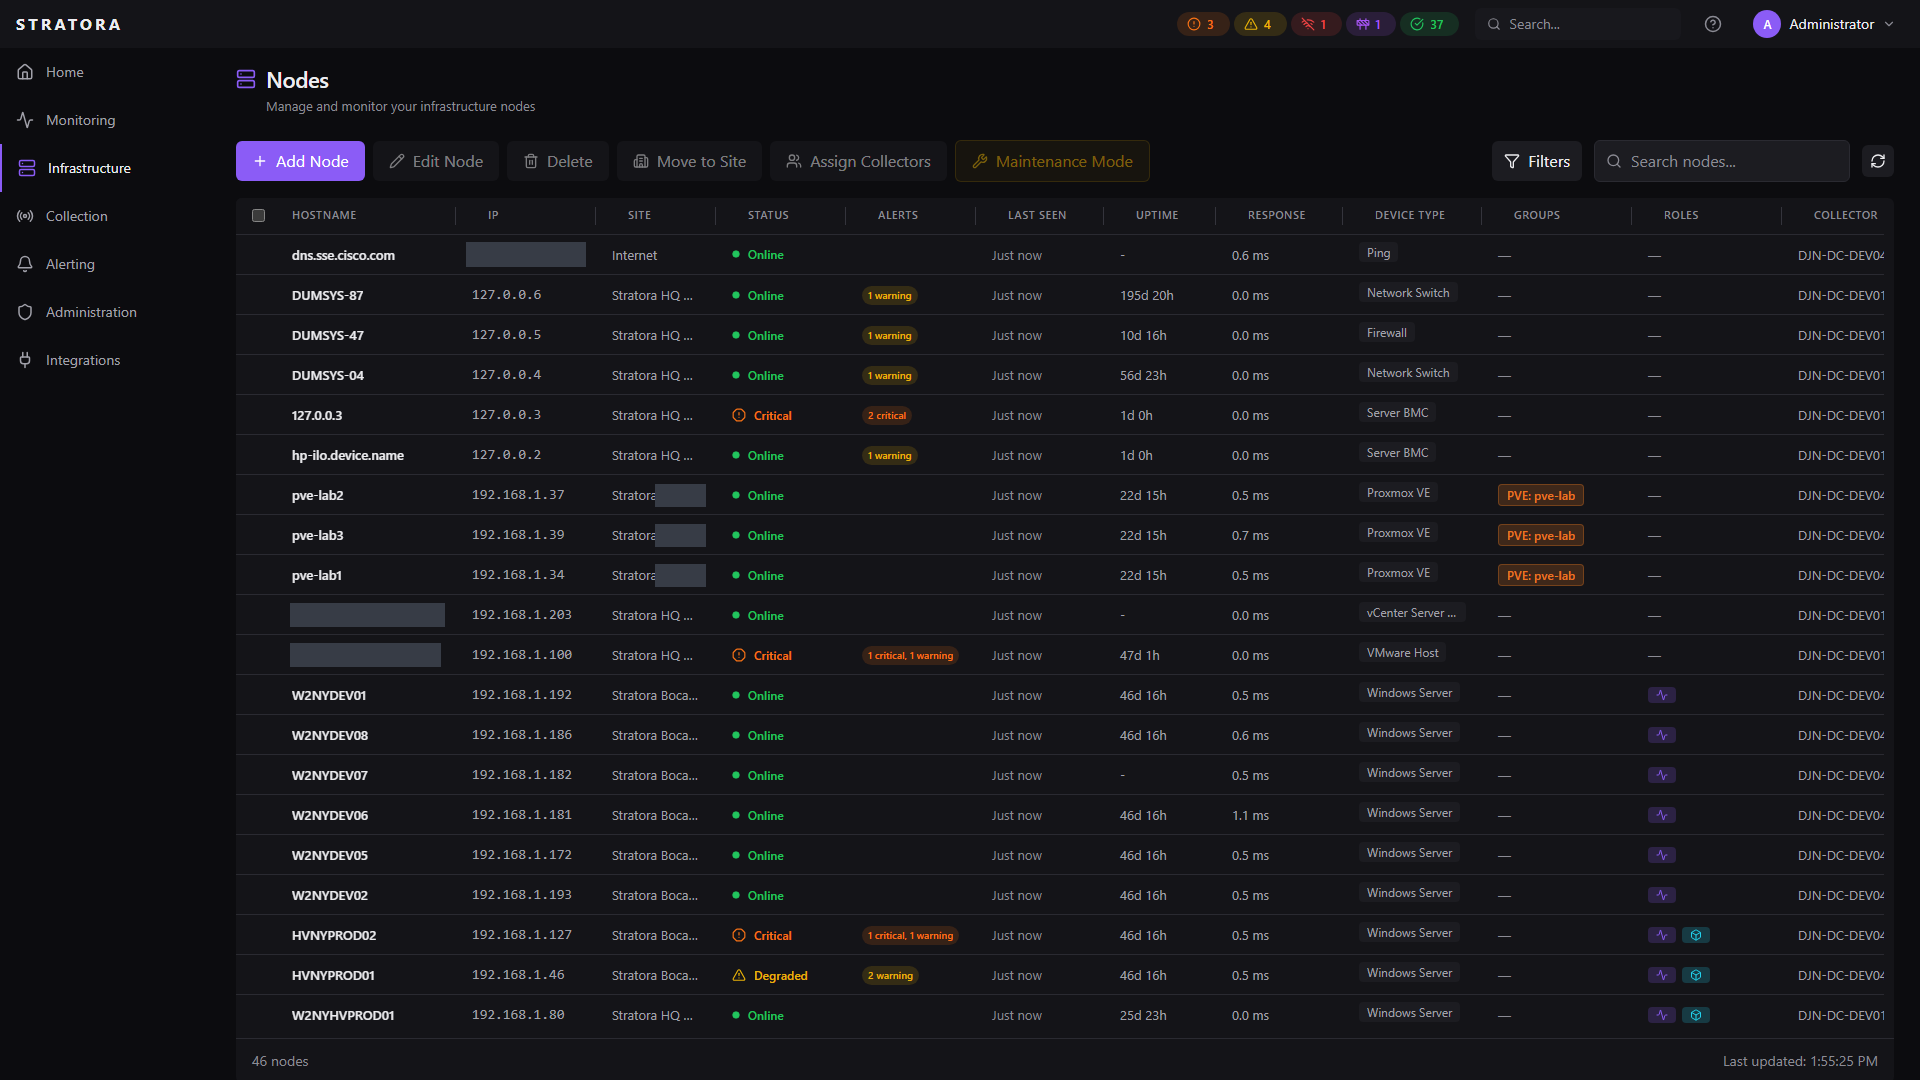Image resolution: width=1920 pixels, height=1080 pixels.
Task: Sort by the HOSTNAME column header
Action: click(324, 215)
